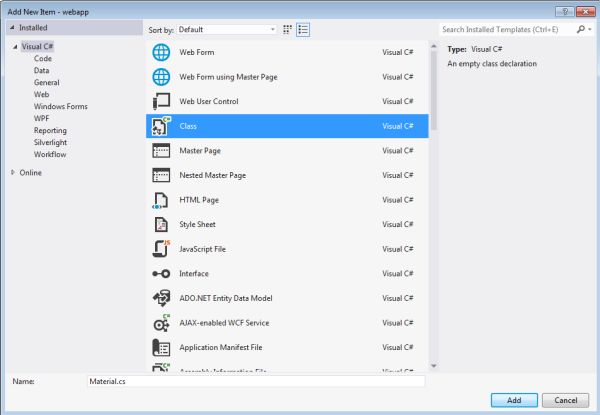Viewport: 600px width, 415px height.
Task: Select the Web Form template name
Action: (197, 52)
